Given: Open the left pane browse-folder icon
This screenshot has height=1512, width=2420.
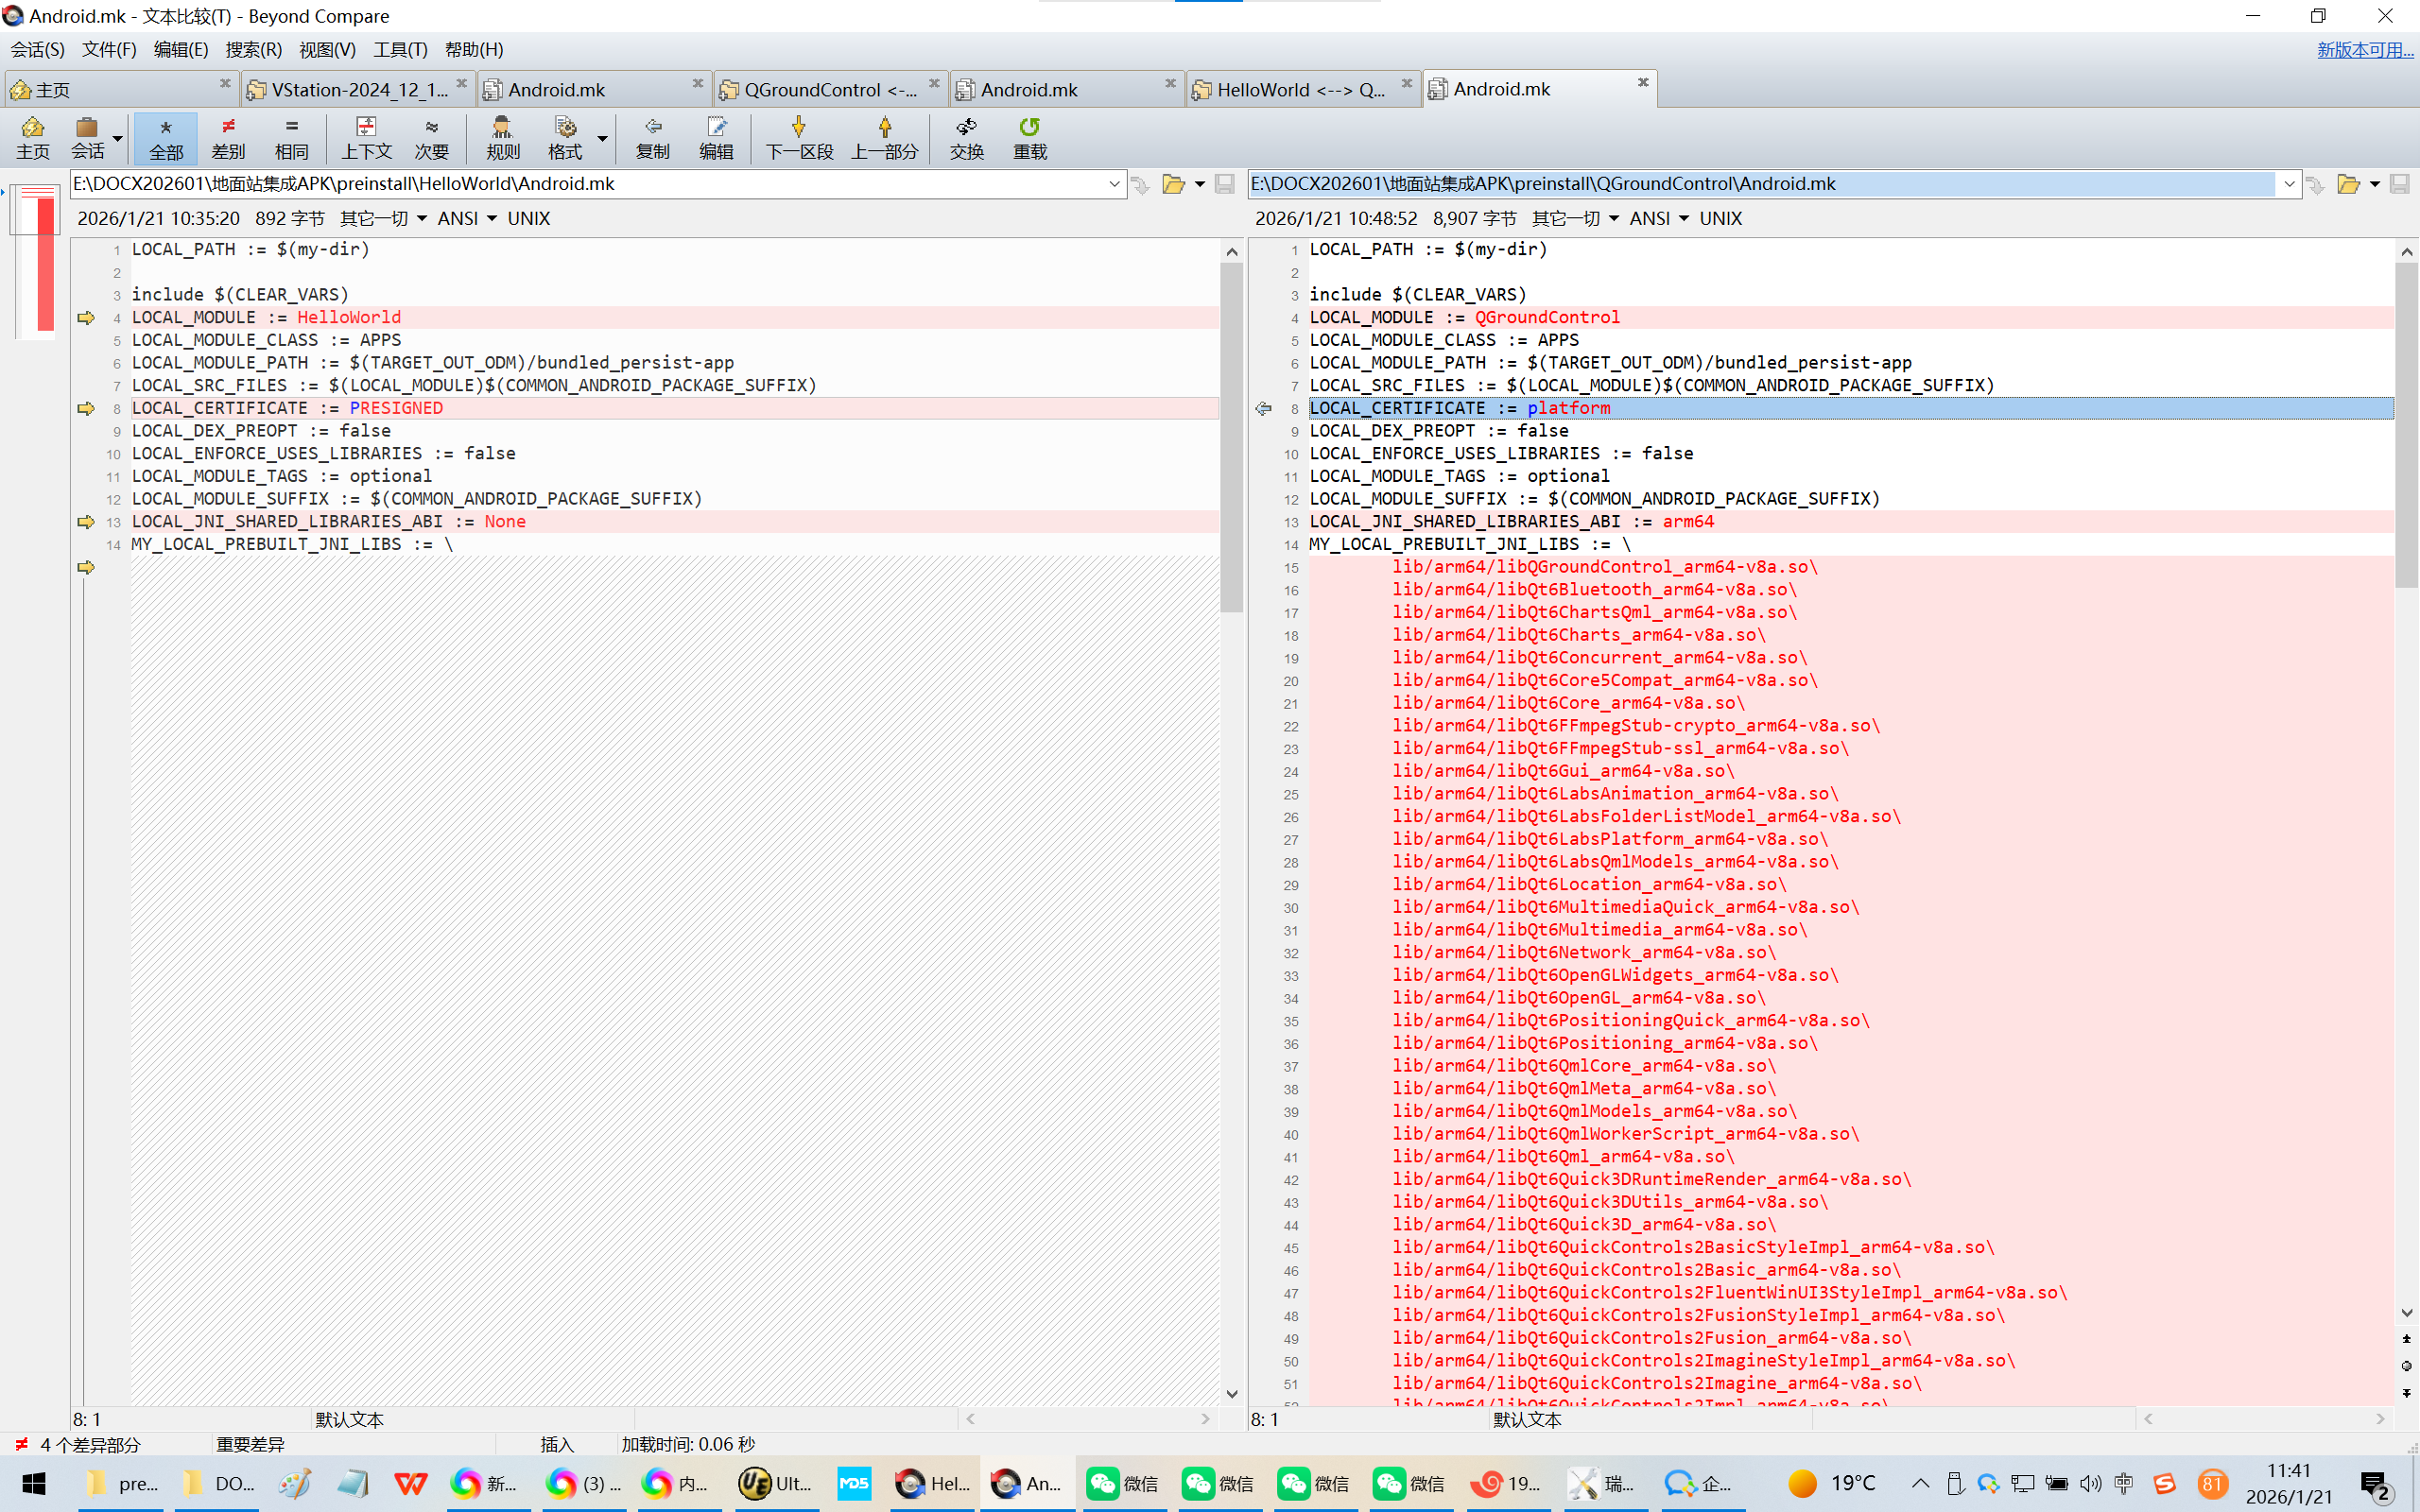Looking at the screenshot, I should tap(1173, 184).
